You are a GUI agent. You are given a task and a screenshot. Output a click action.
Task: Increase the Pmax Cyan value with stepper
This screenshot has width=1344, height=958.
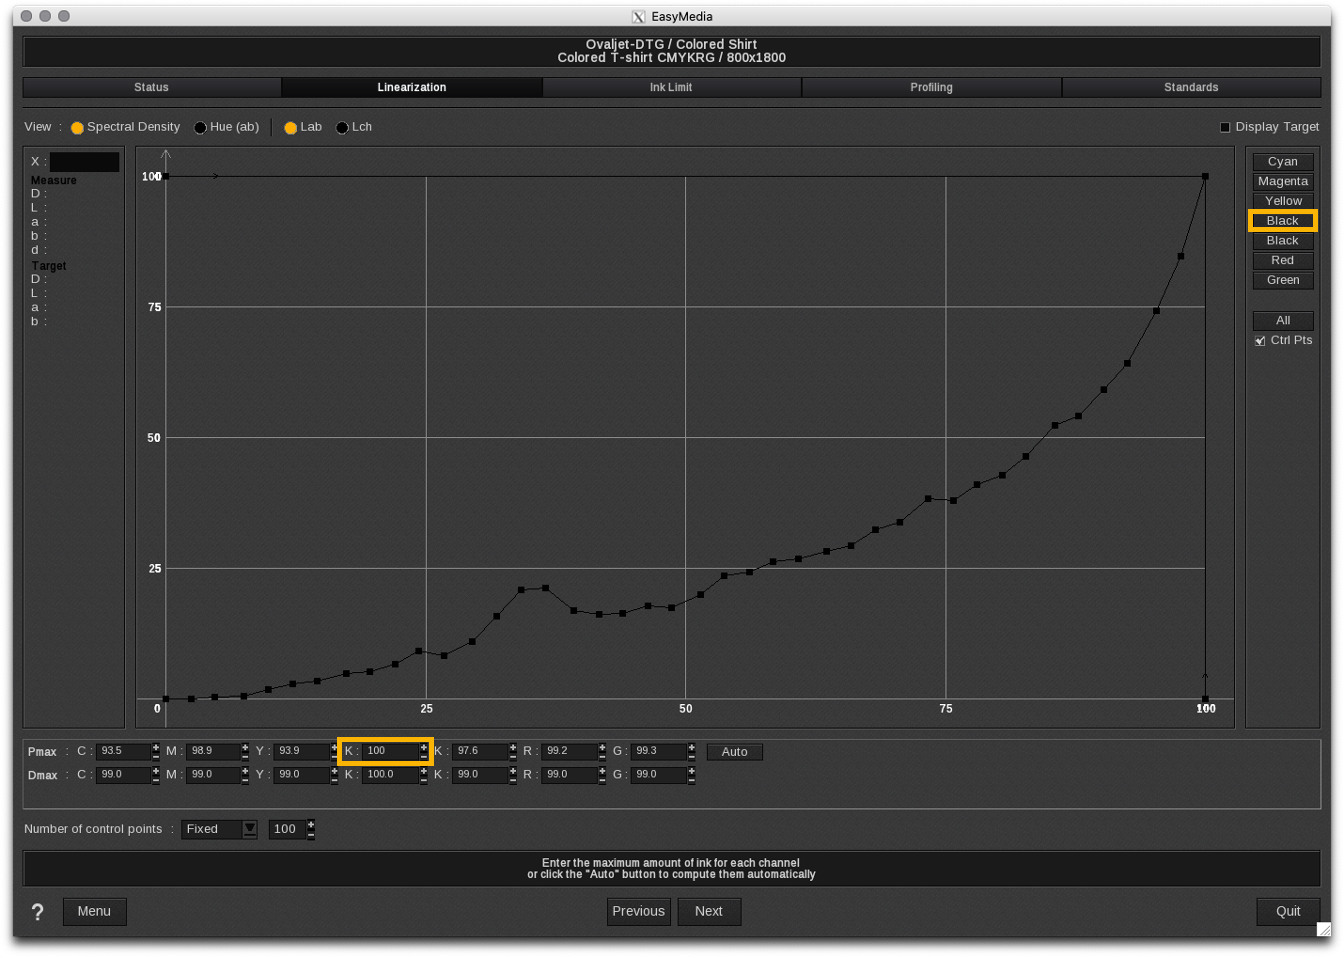coord(156,747)
